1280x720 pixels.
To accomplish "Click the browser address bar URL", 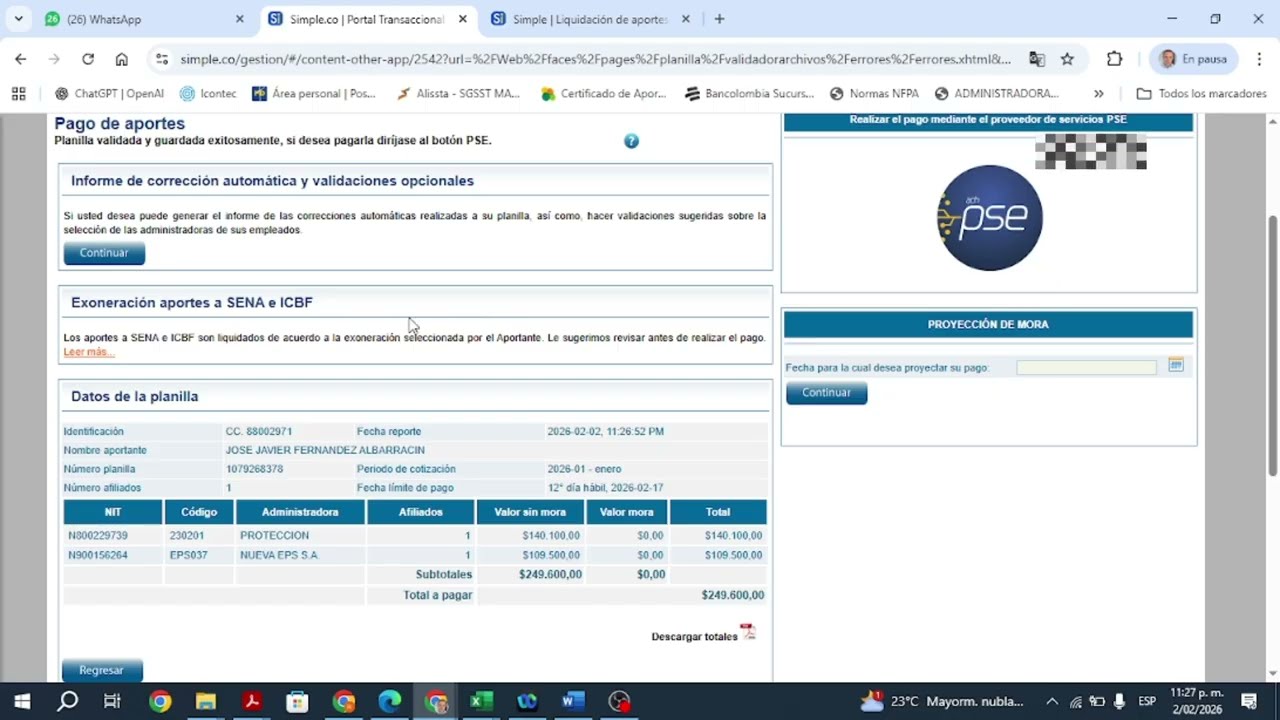I will [595, 59].
